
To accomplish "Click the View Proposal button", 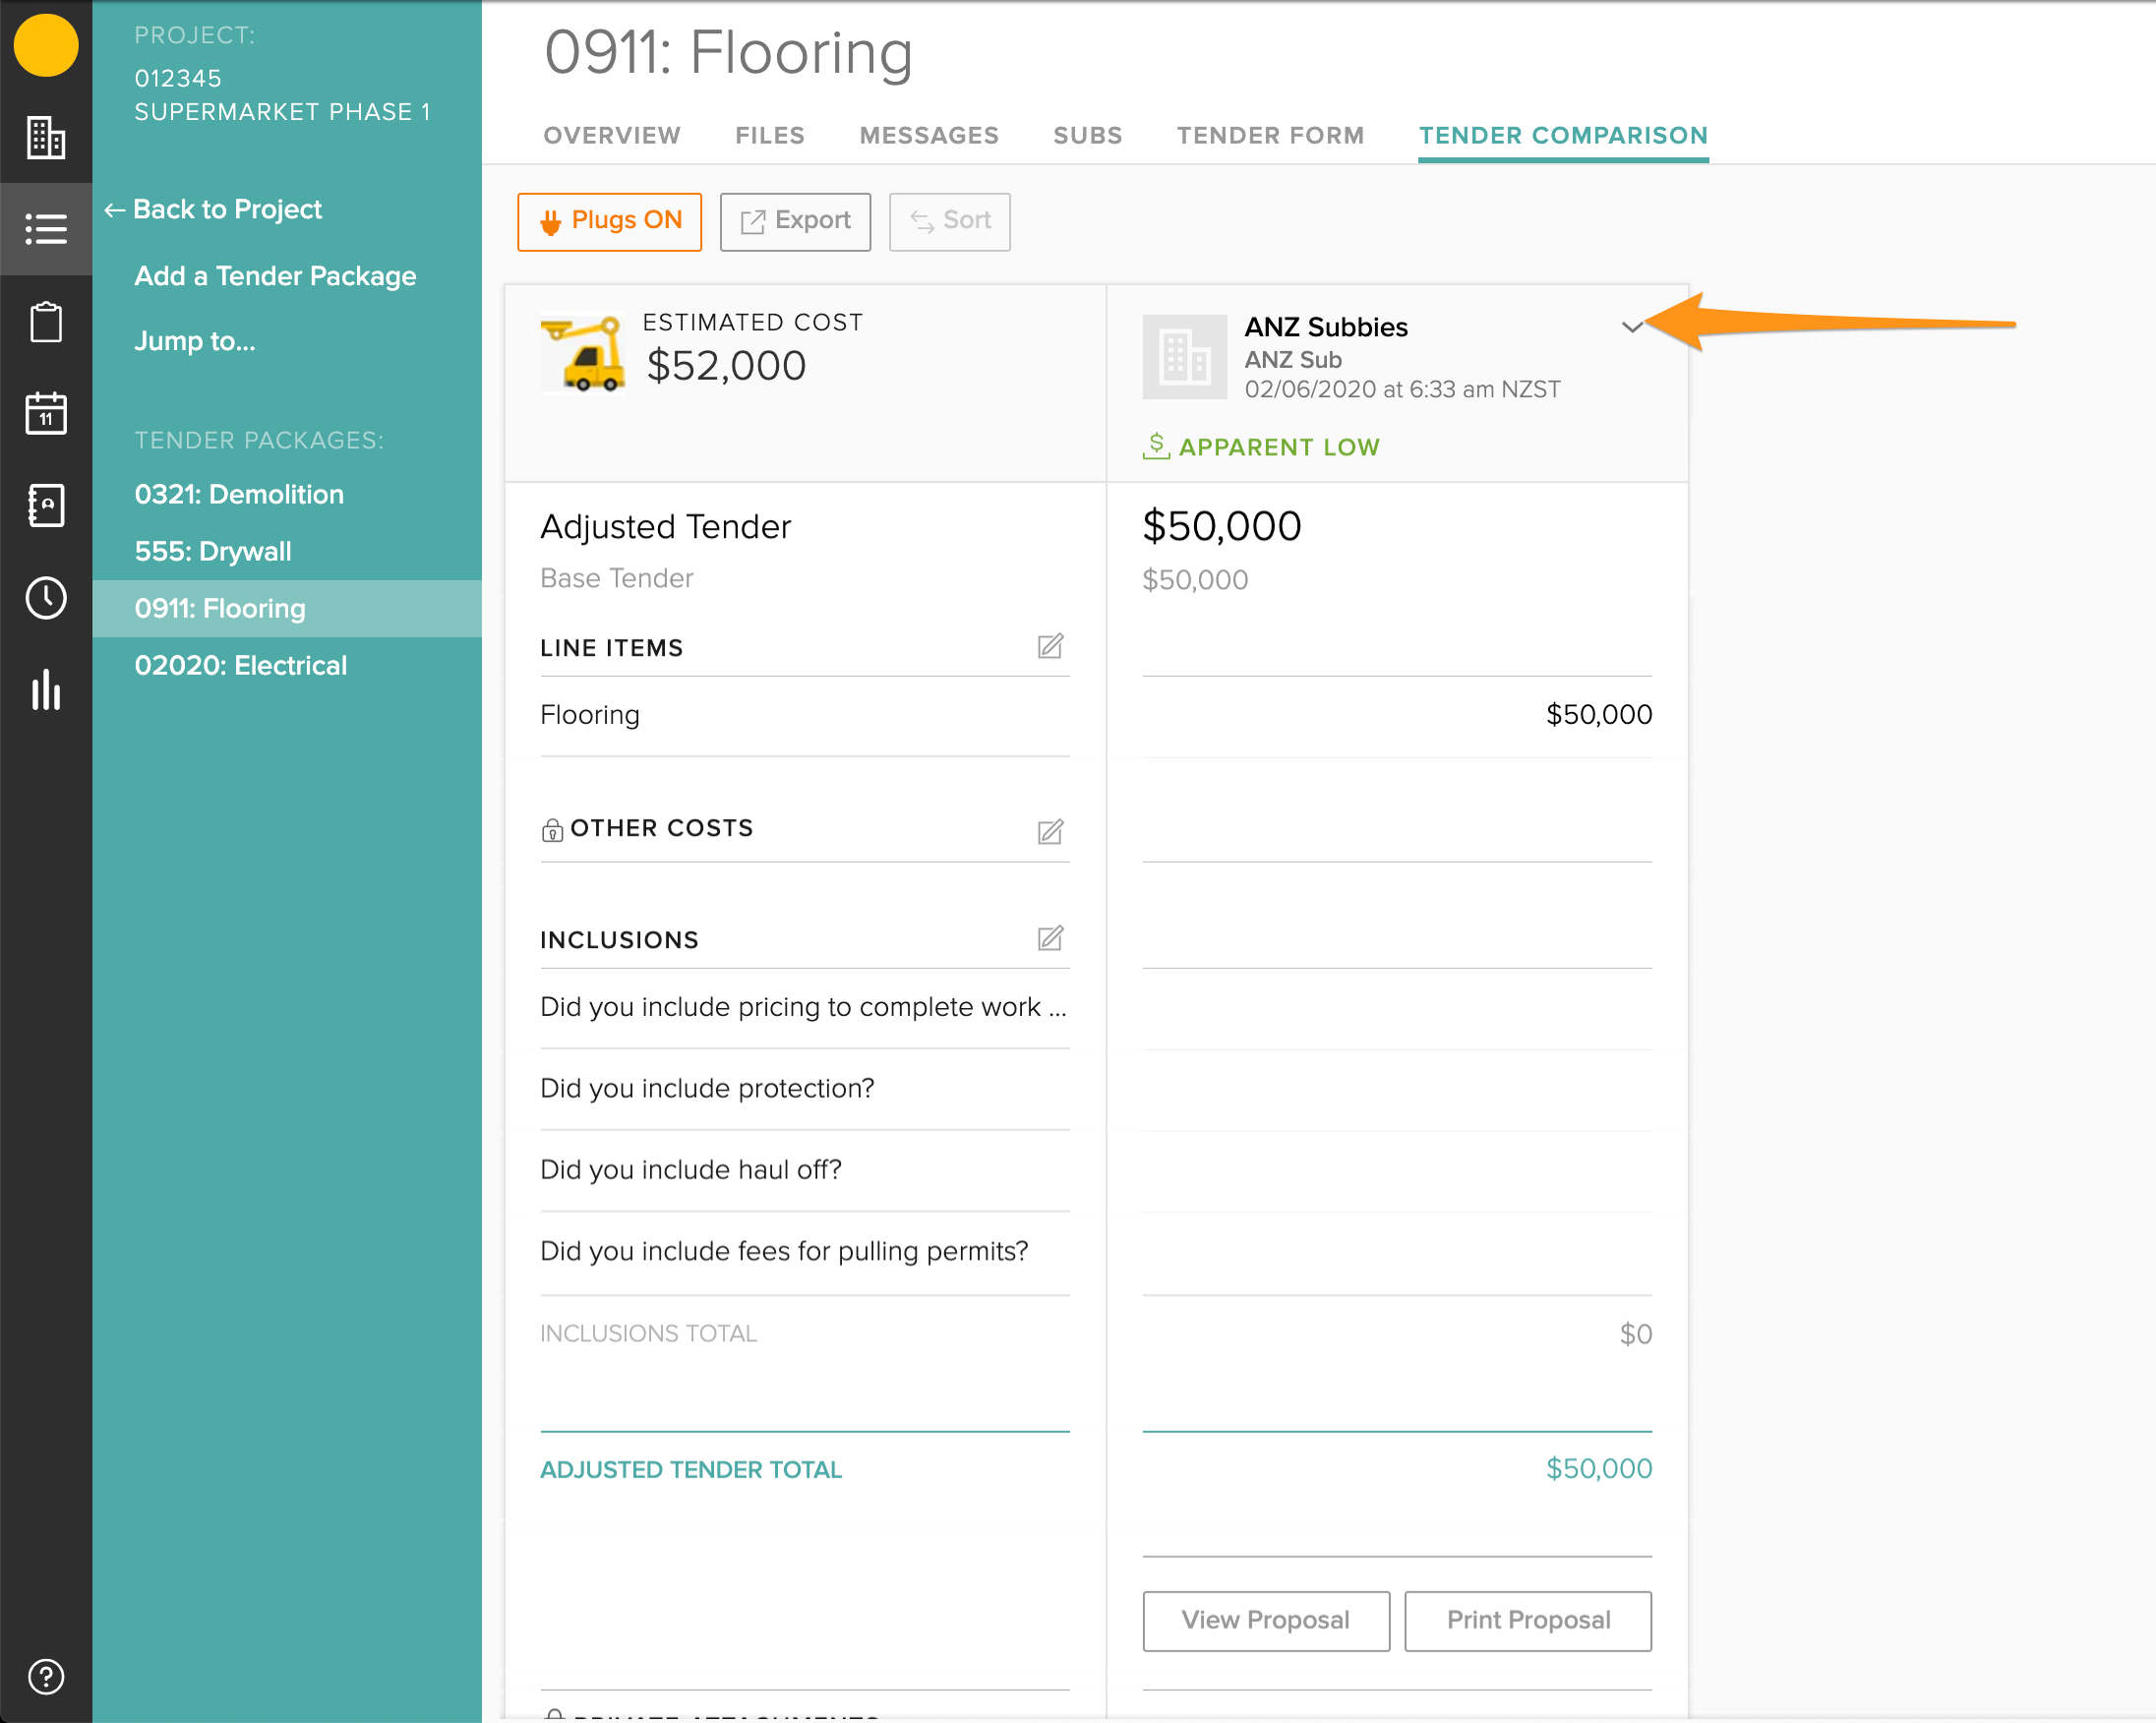I will 1266,1620.
